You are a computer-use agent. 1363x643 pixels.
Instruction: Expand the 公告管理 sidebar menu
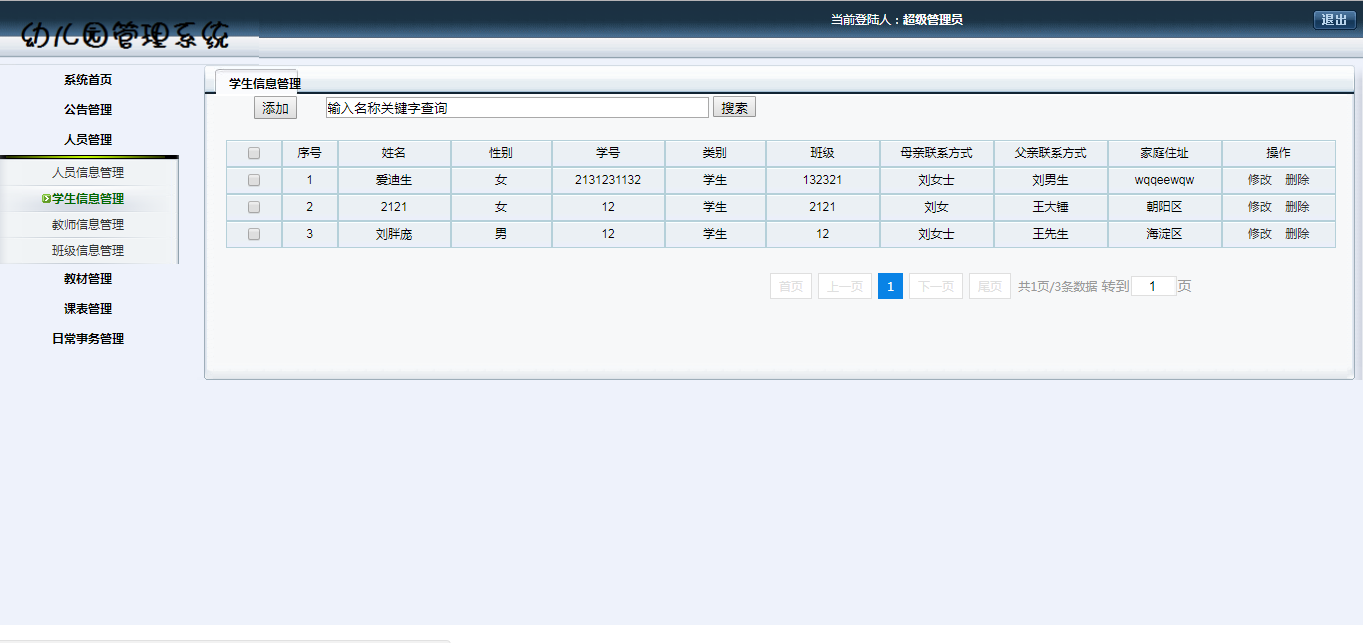pyautogui.click(x=88, y=110)
